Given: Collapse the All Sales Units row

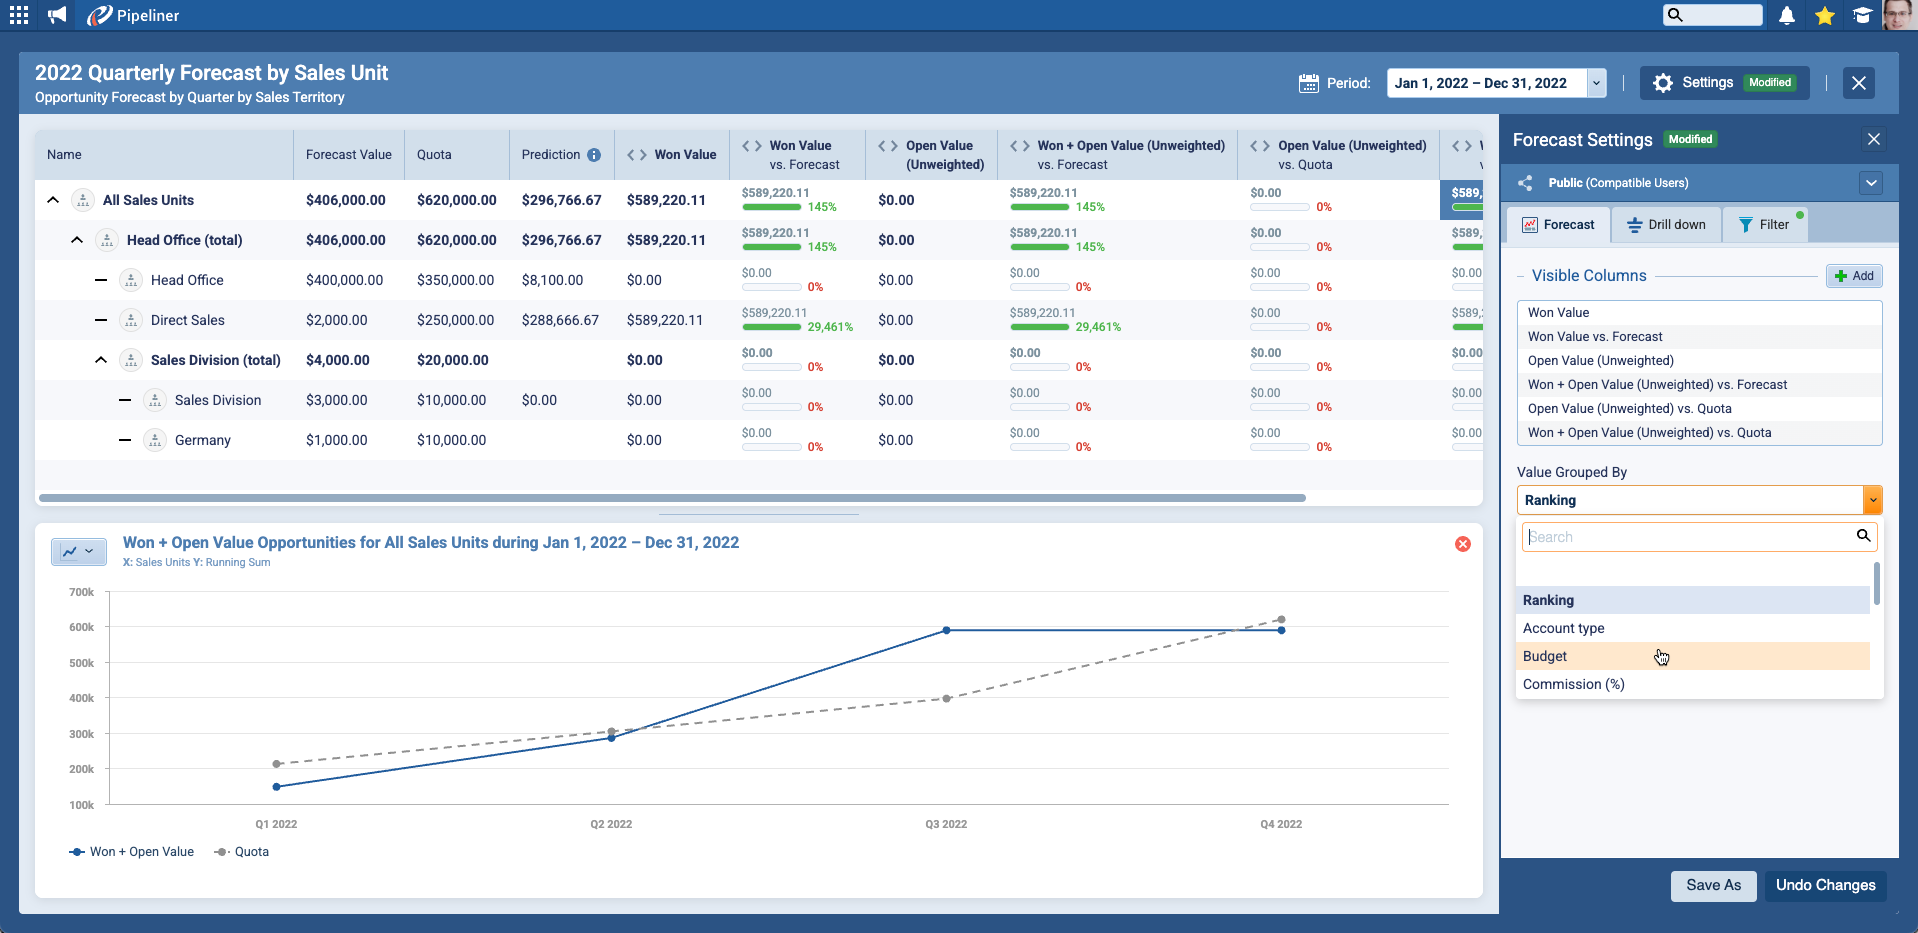Looking at the screenshot, I should click(53, 200).
